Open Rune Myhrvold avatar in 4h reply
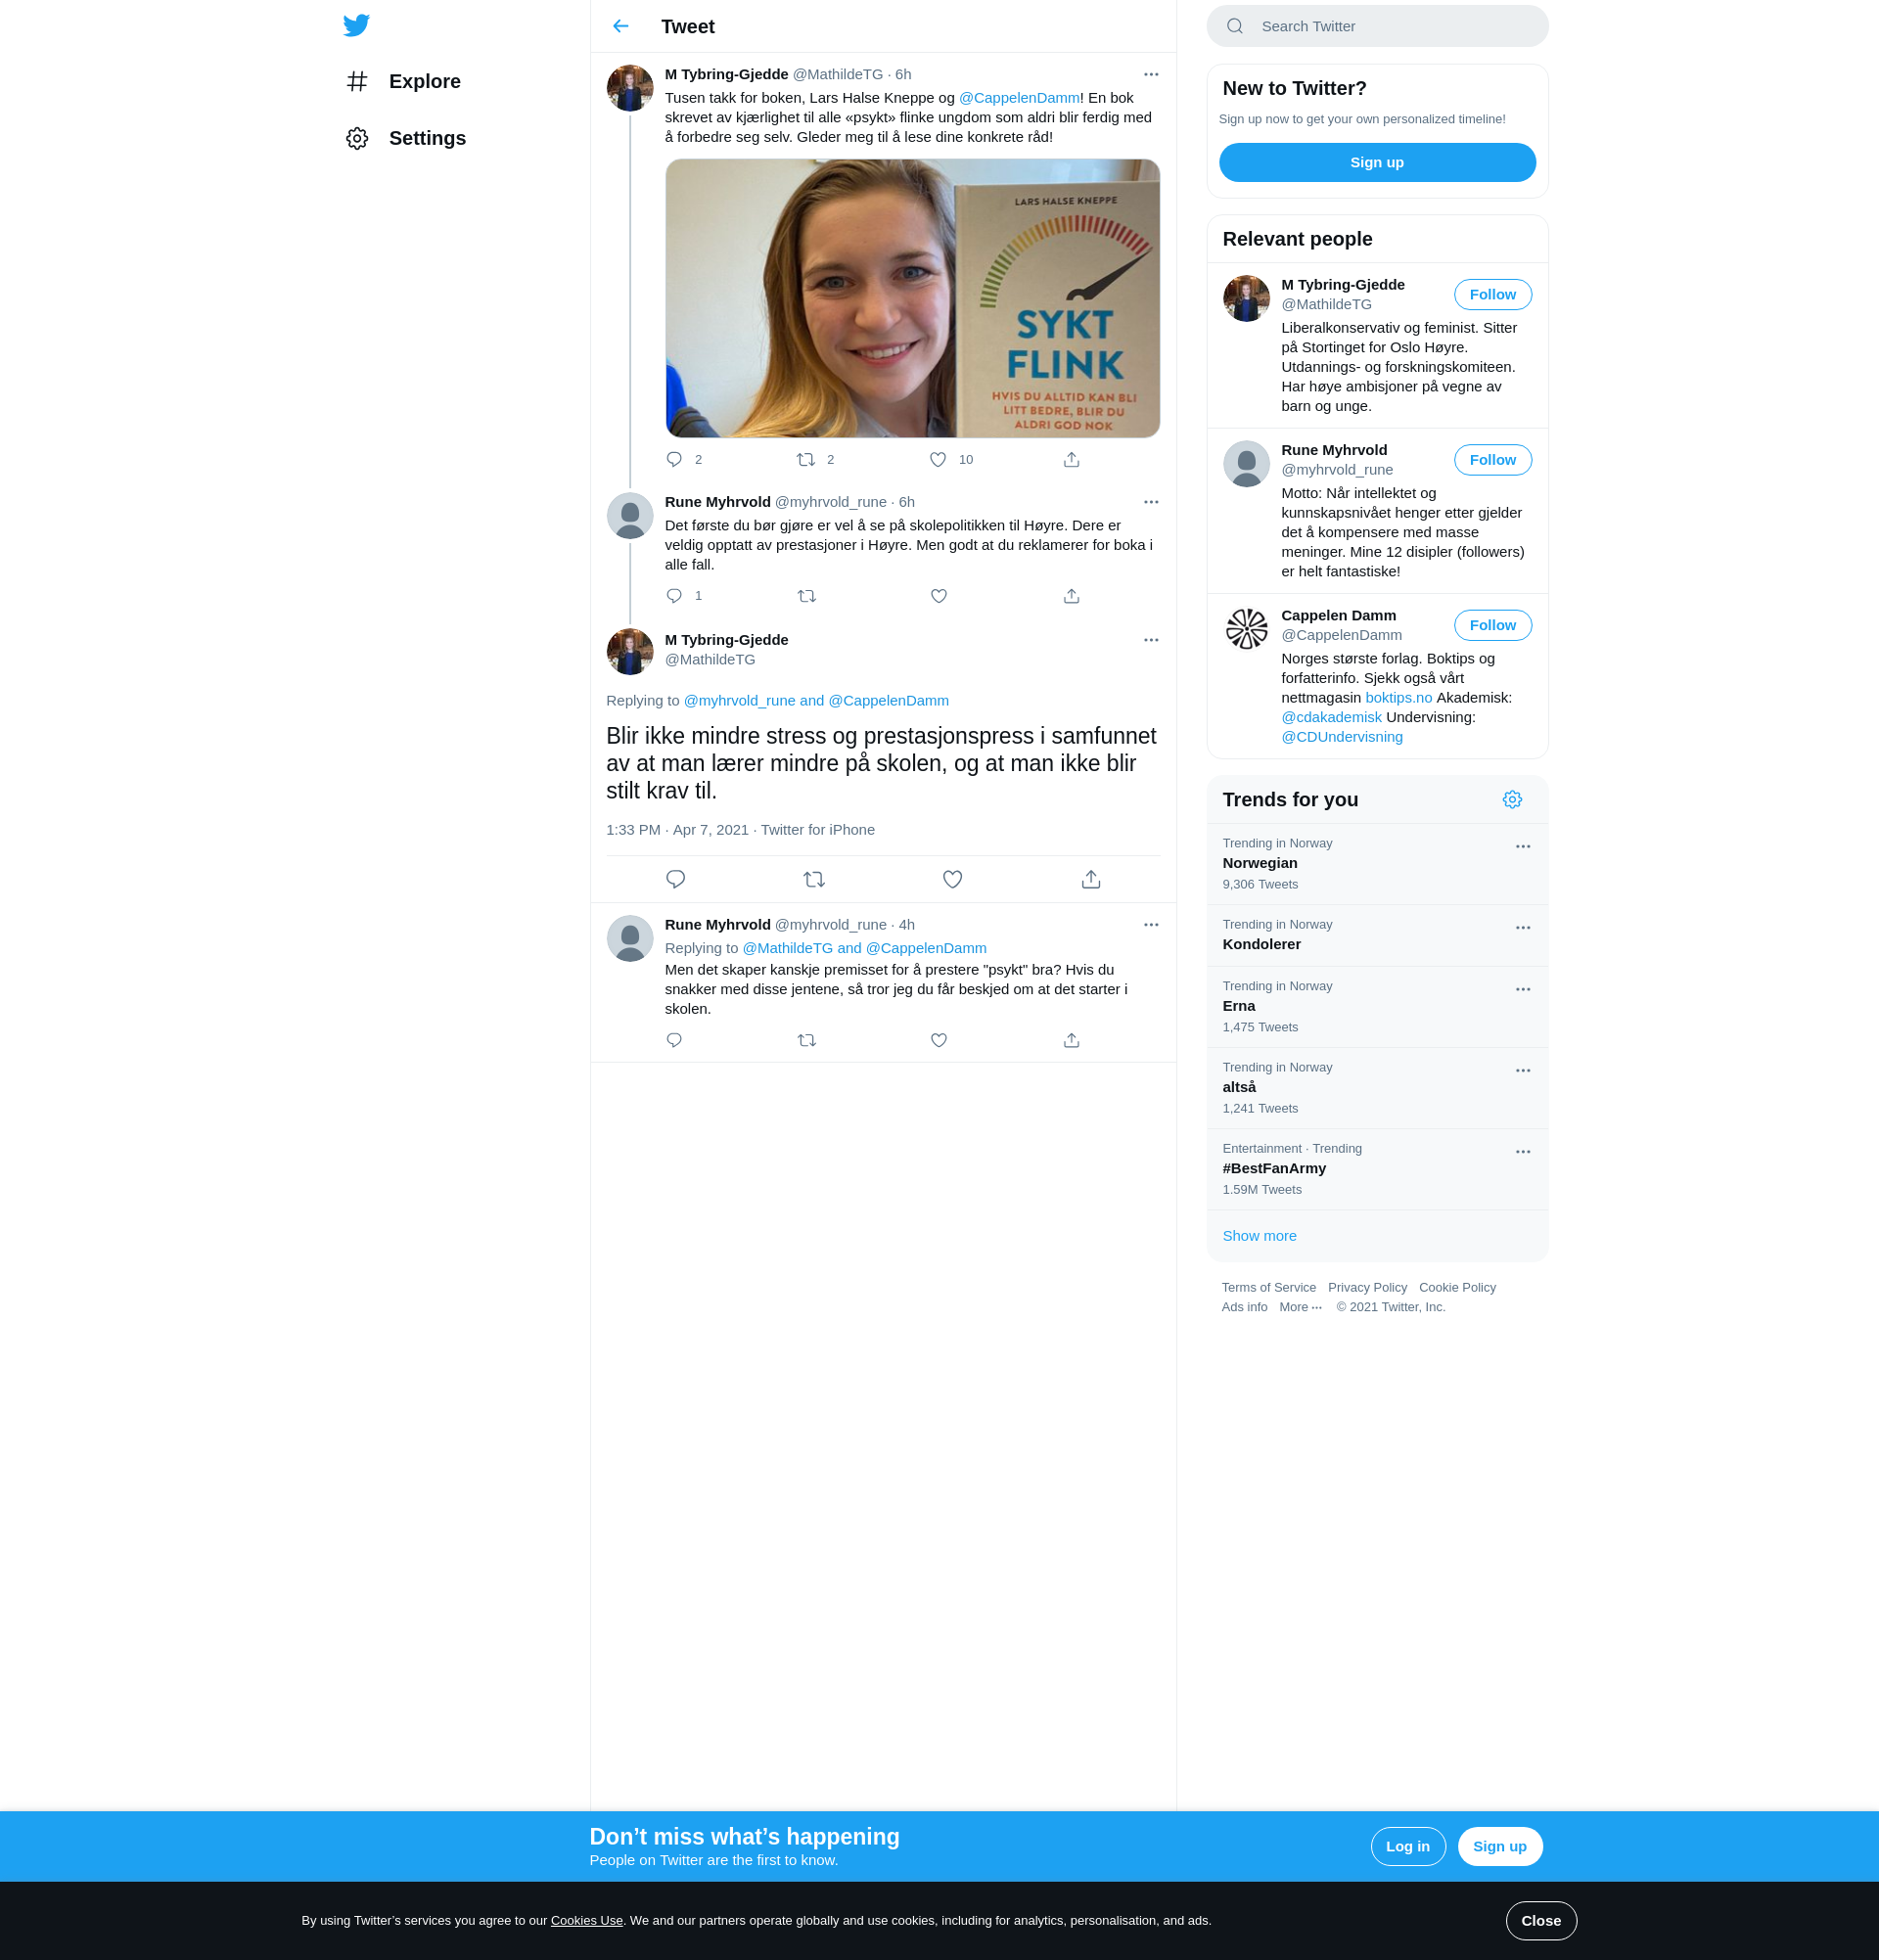 629,938
